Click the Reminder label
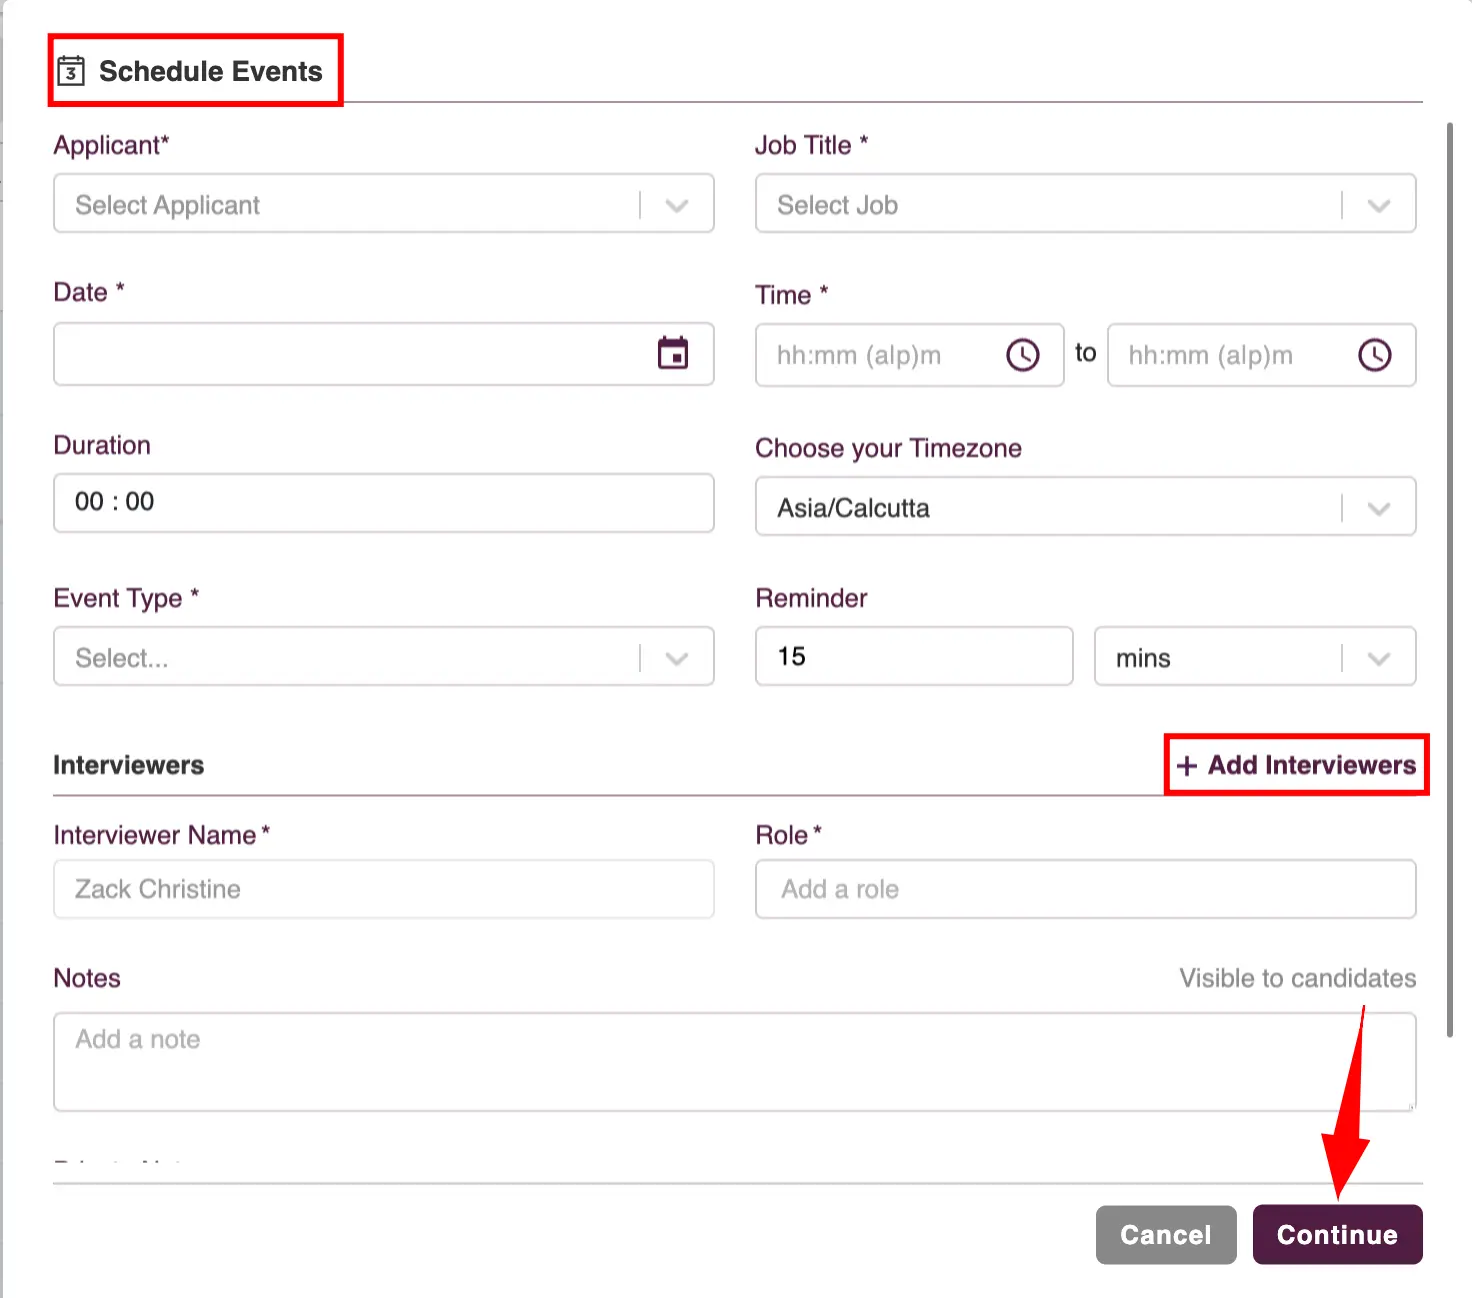The height and width of the screenshot is (1298, 1472). [812, 598]
